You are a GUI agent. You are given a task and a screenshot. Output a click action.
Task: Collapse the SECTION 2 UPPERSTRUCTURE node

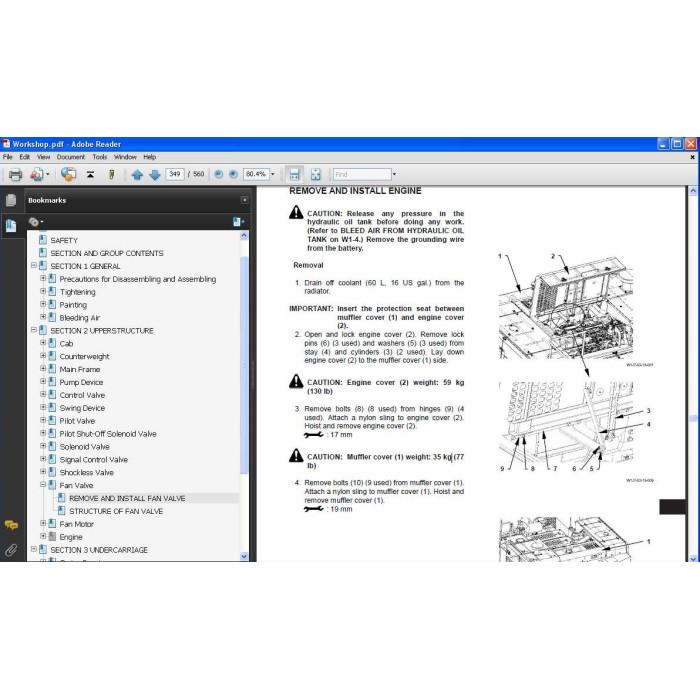[x=34, y=330]
